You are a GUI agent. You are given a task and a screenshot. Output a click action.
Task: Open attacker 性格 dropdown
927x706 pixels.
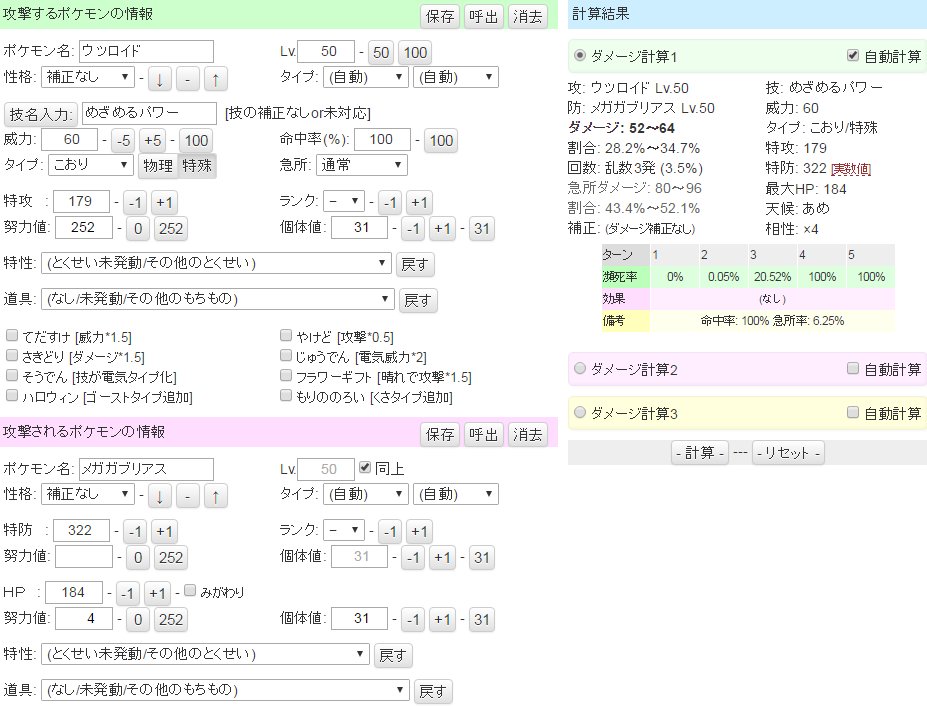click(87, 77)
